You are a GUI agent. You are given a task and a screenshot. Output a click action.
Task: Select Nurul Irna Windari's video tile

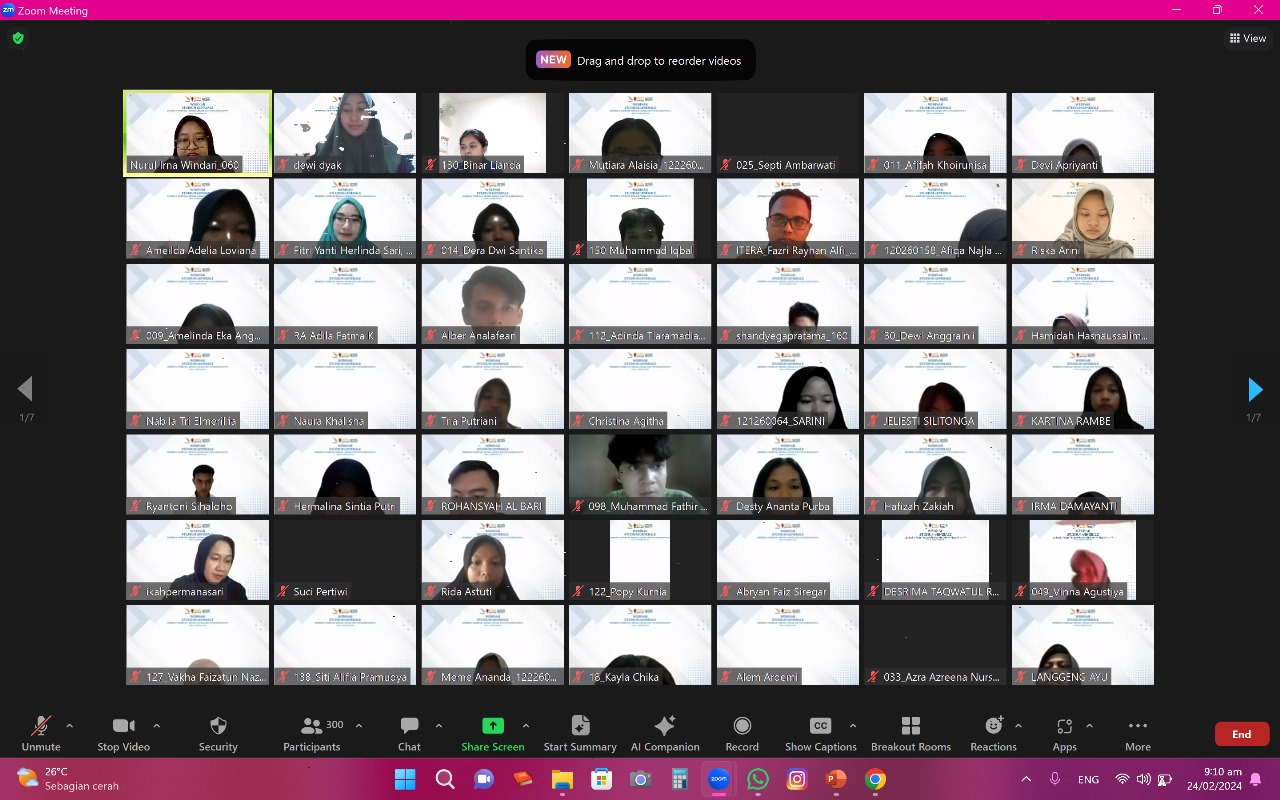coord(197,133)
